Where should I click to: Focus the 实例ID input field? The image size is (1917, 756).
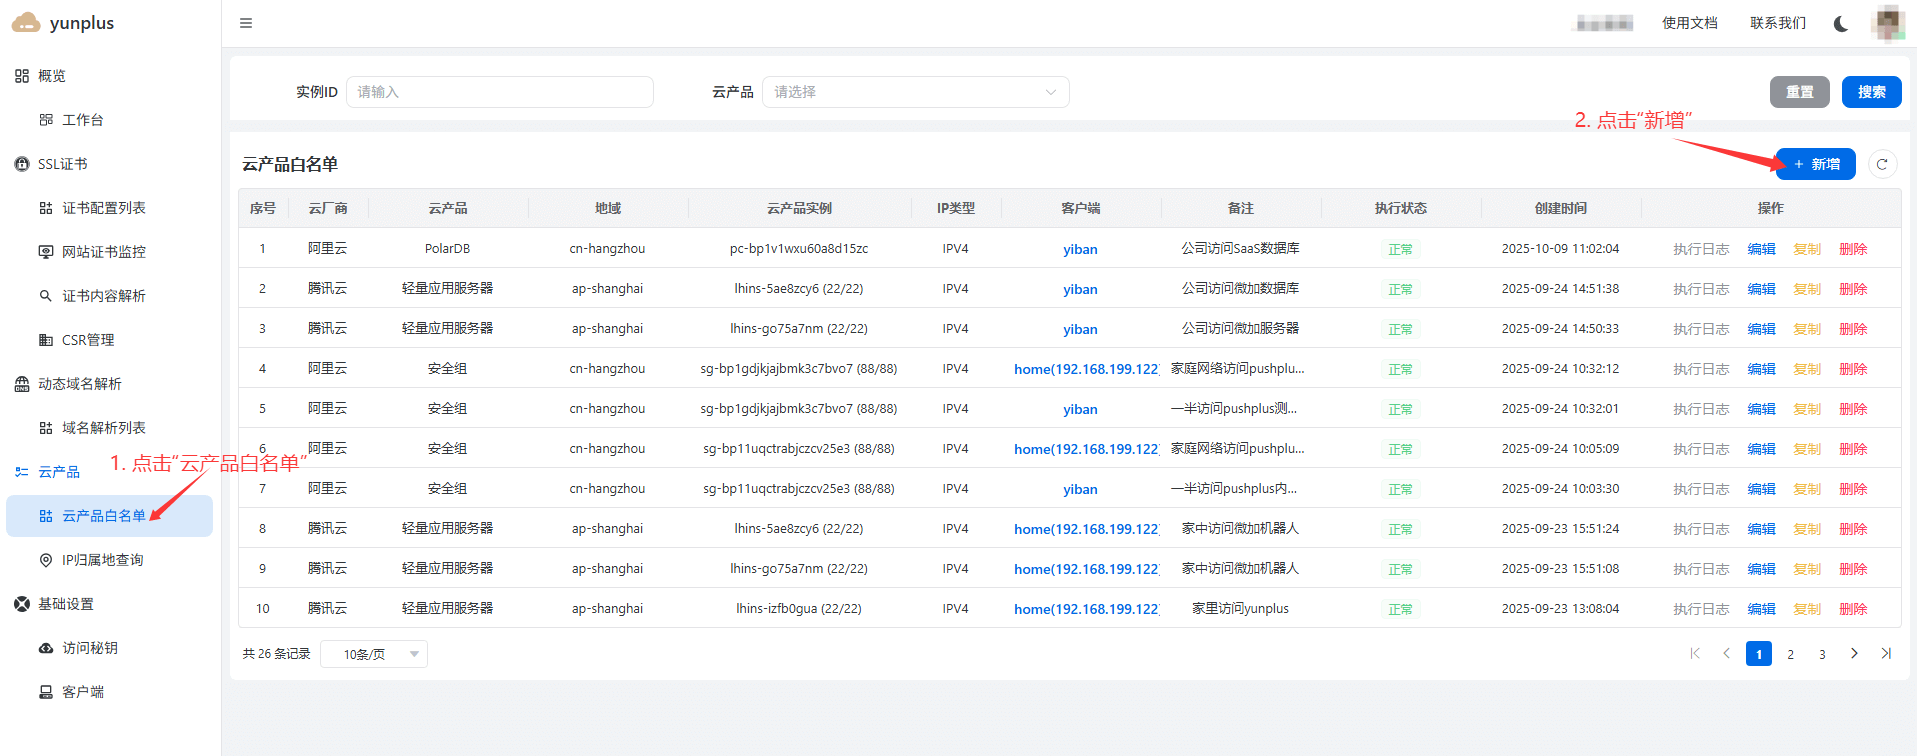(500, 92)
